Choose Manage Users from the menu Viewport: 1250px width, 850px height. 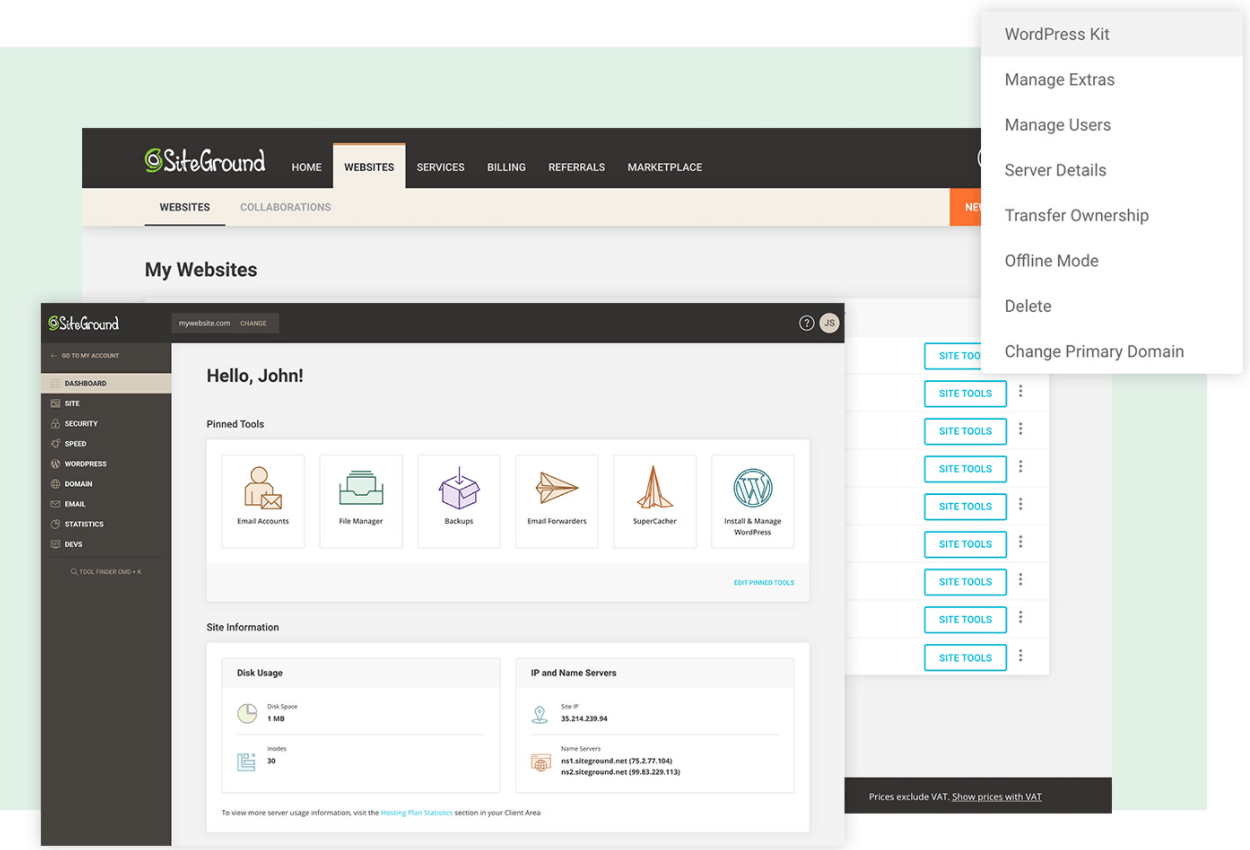[x=1112, y=125]
